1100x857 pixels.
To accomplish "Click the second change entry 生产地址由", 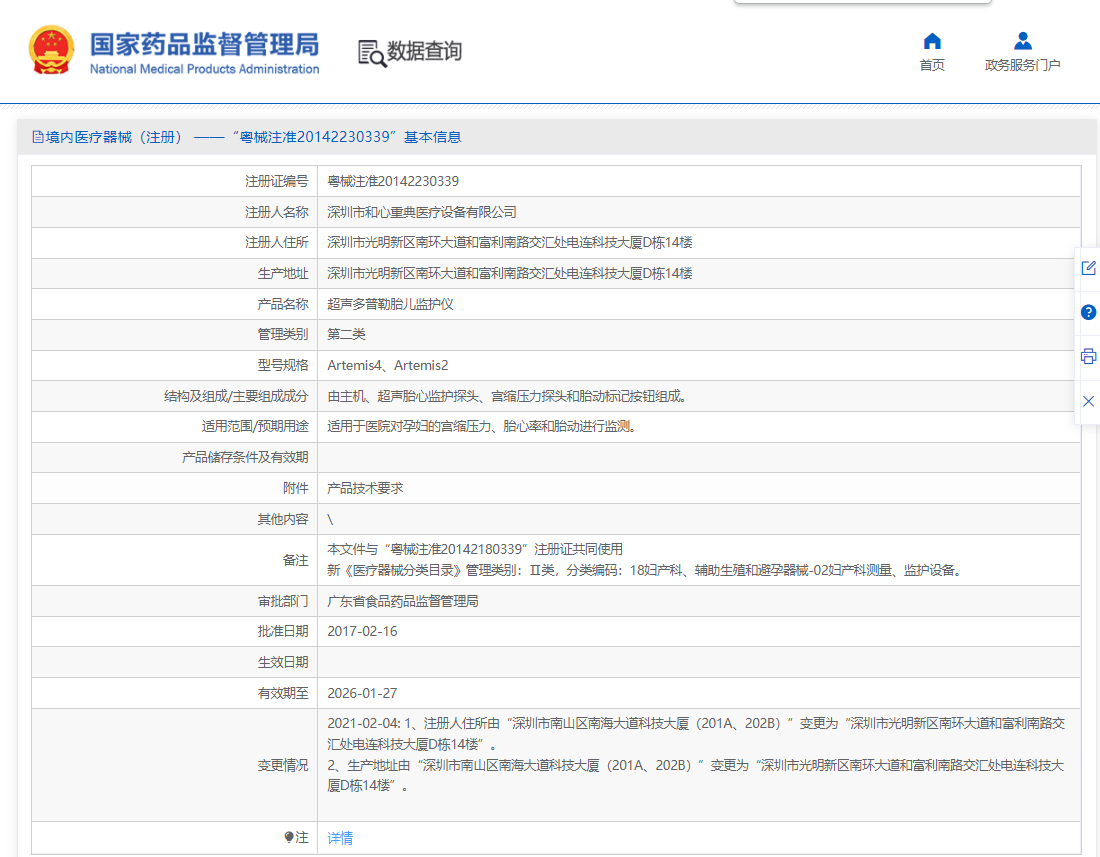I will point(696,775).
